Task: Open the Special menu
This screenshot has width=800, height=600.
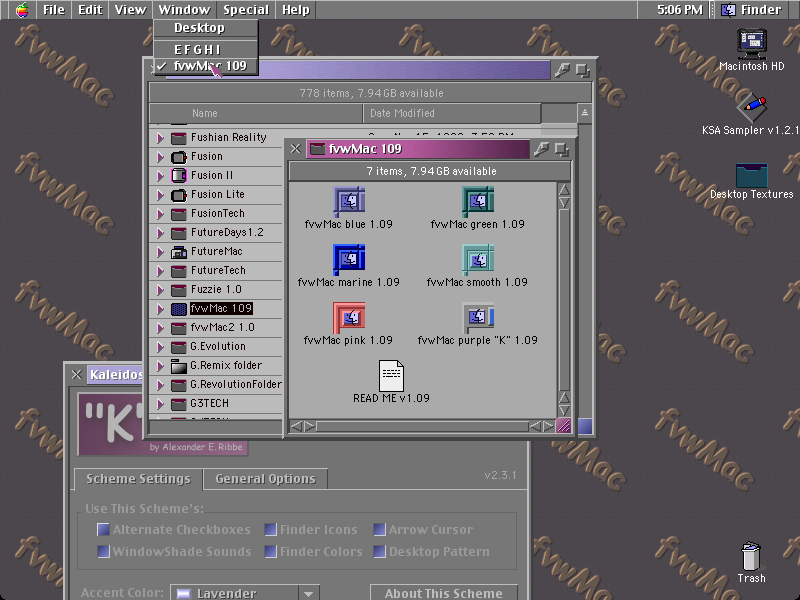Action: click(x=246, y=10)
